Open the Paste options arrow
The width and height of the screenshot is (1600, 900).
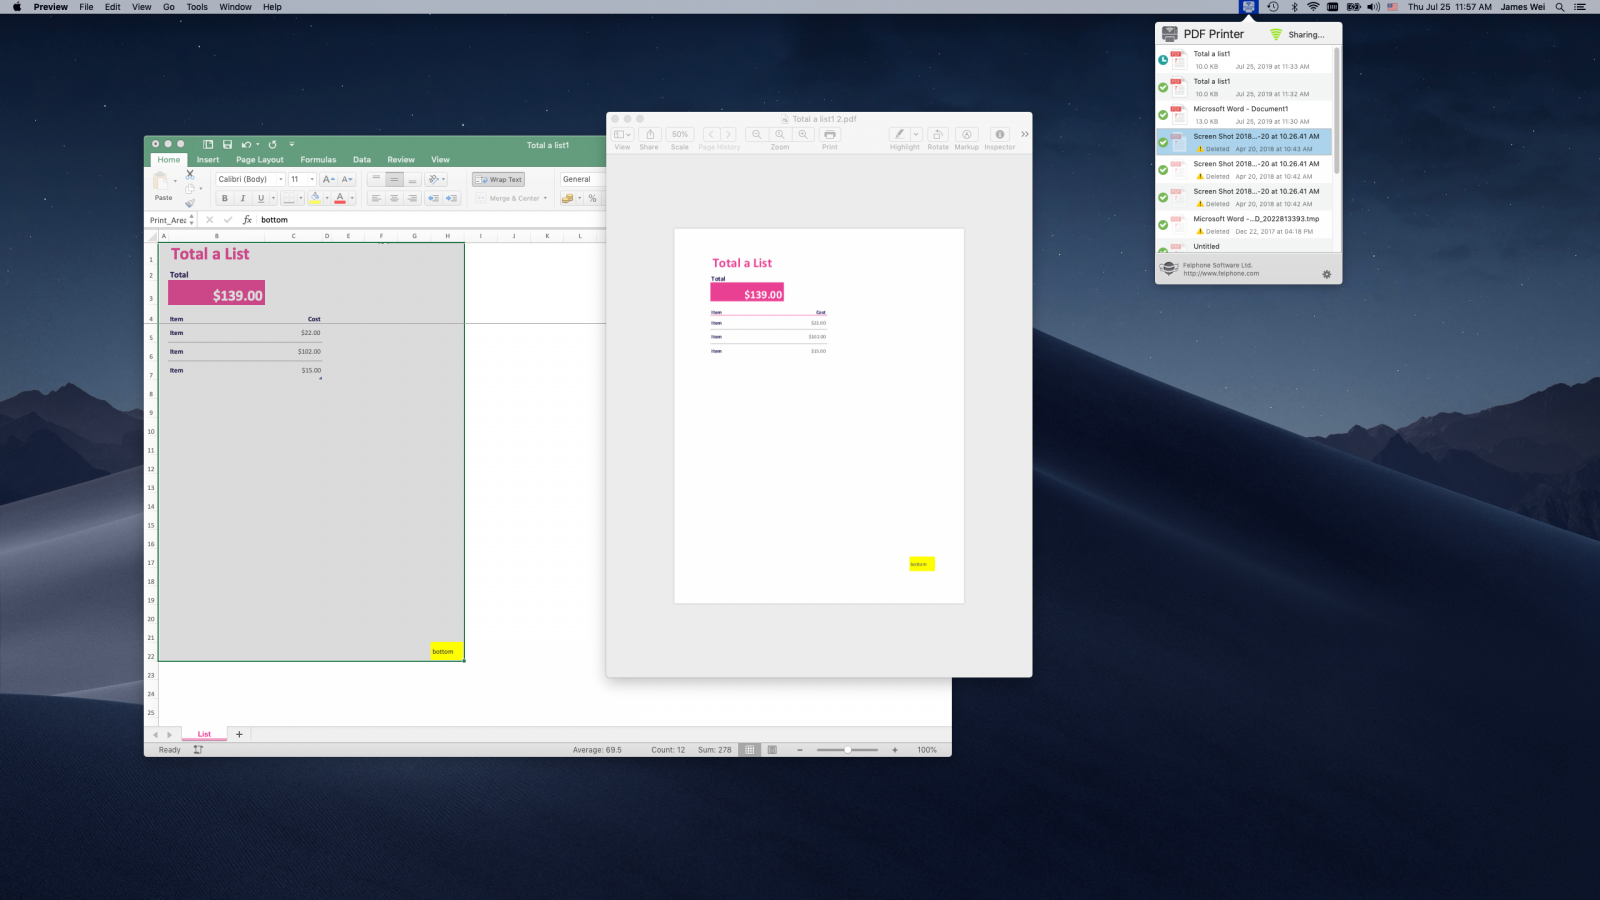point(176,181)
